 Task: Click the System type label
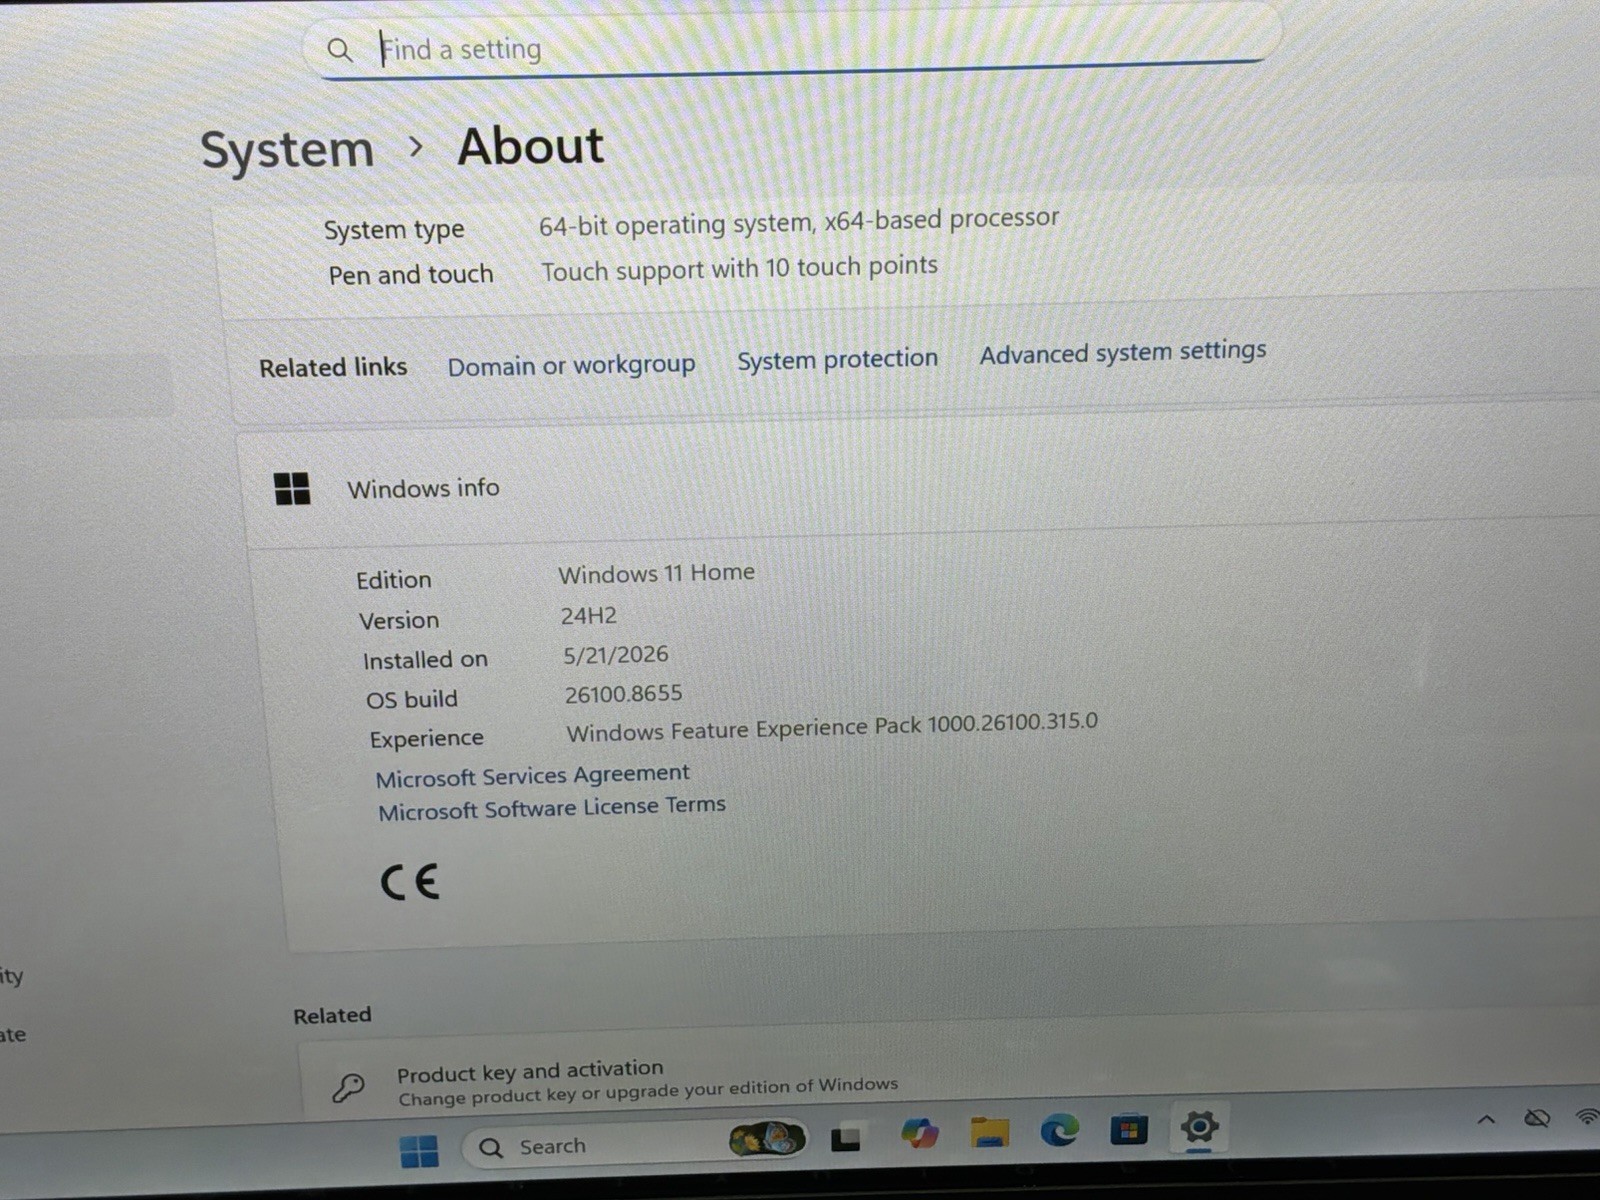tap(394, 230)
